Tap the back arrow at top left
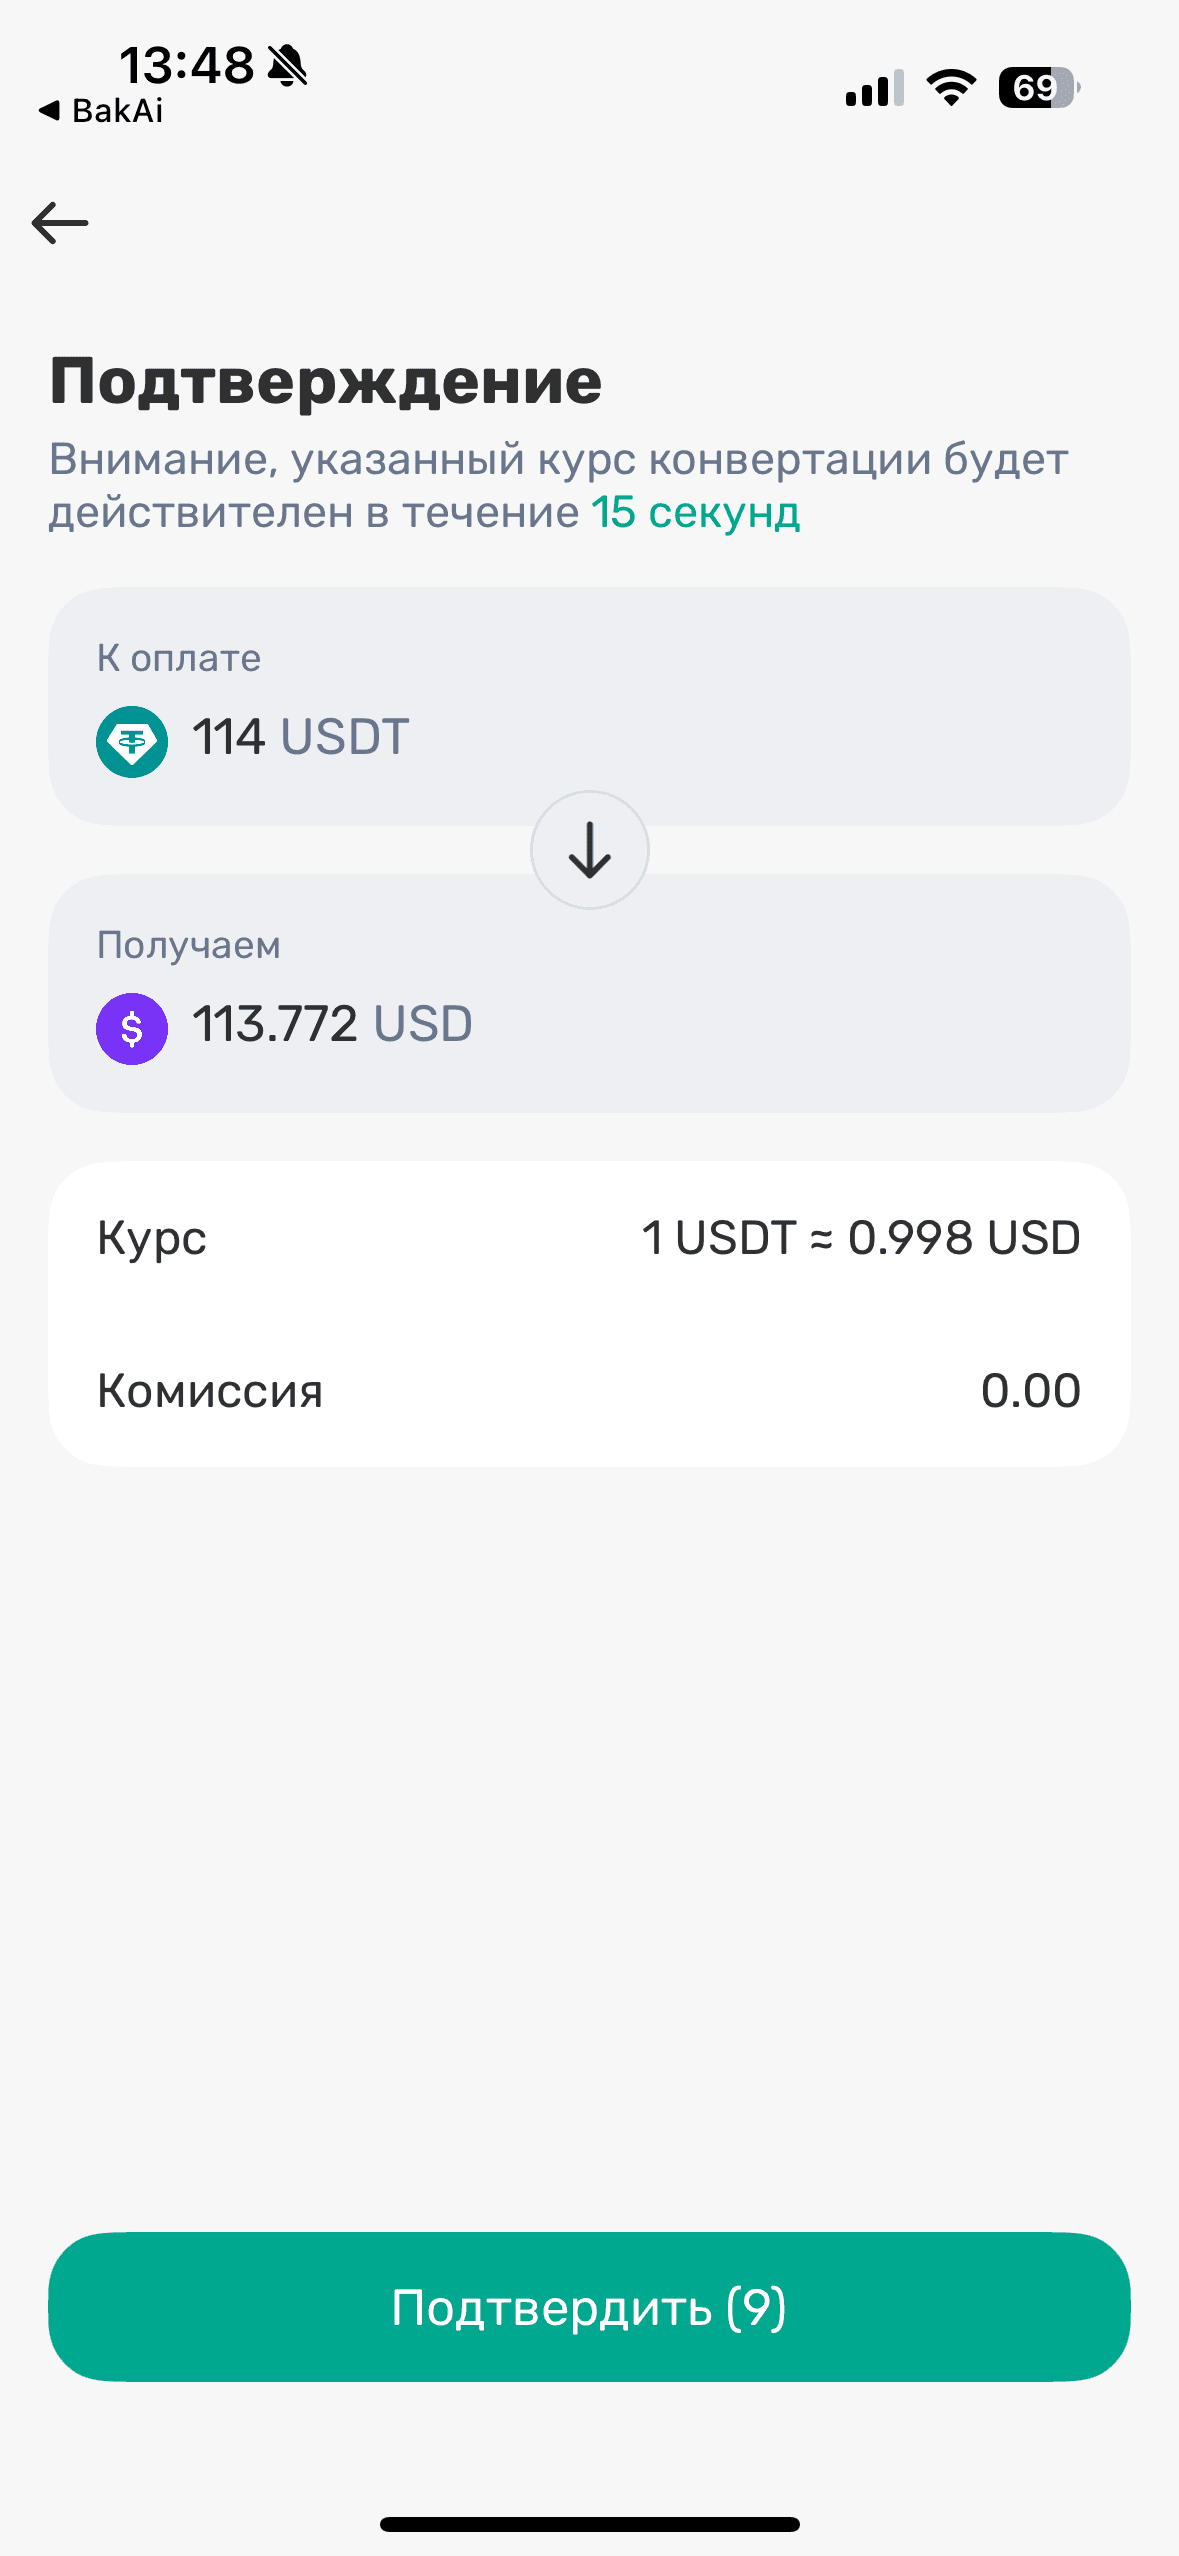Screen dimensions: 1179x2556 point(60,222)
